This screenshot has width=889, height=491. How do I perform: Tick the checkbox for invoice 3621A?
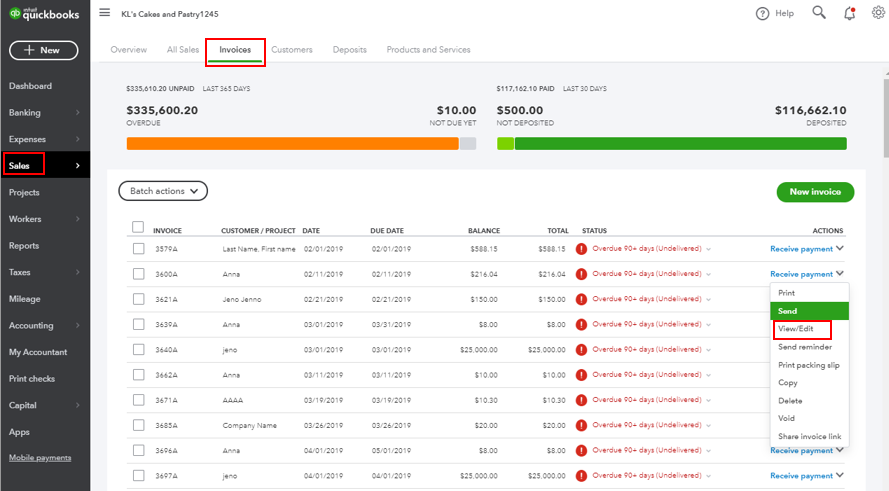click(x=138, y=299)
